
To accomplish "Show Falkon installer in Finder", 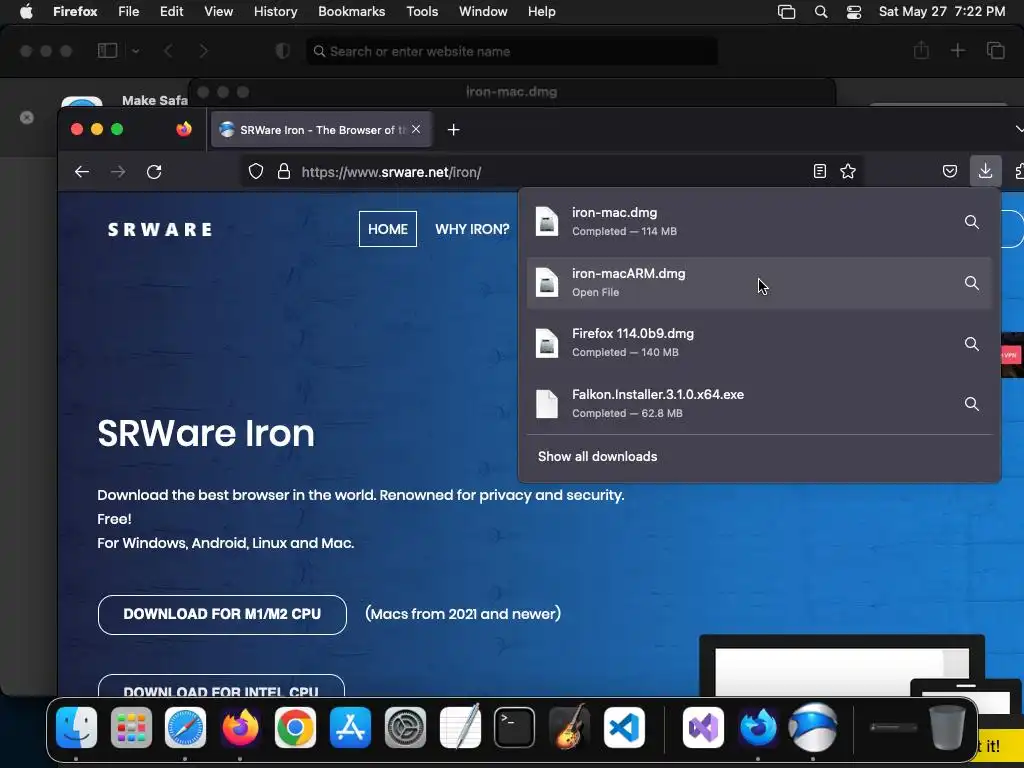I will click(971, 404).
